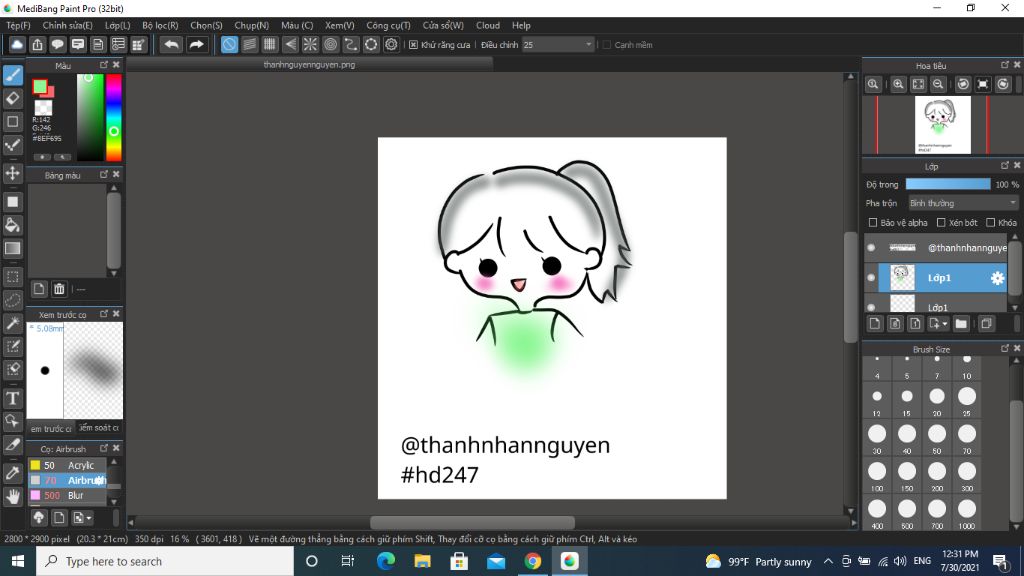Open brush add dropdown under brush list
The image size is (1024, 576).
[x=88, y=518]
